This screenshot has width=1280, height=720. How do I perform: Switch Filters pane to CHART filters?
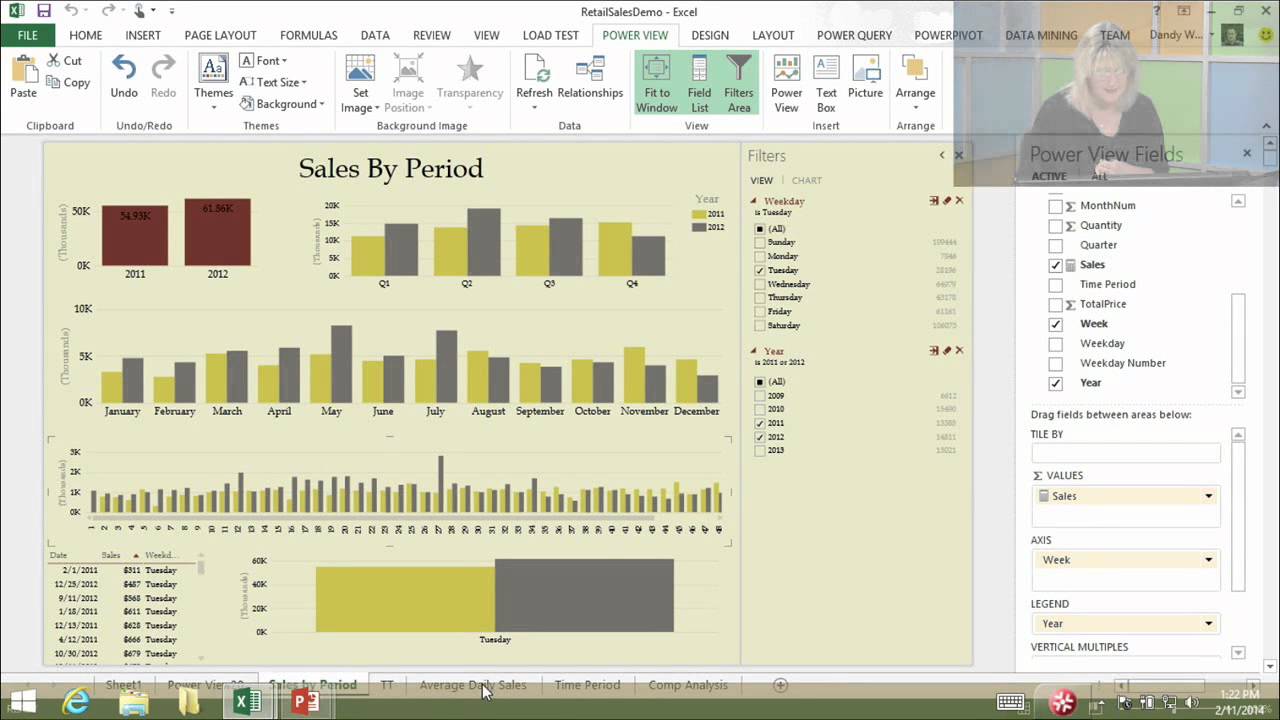tap(806, 181)
